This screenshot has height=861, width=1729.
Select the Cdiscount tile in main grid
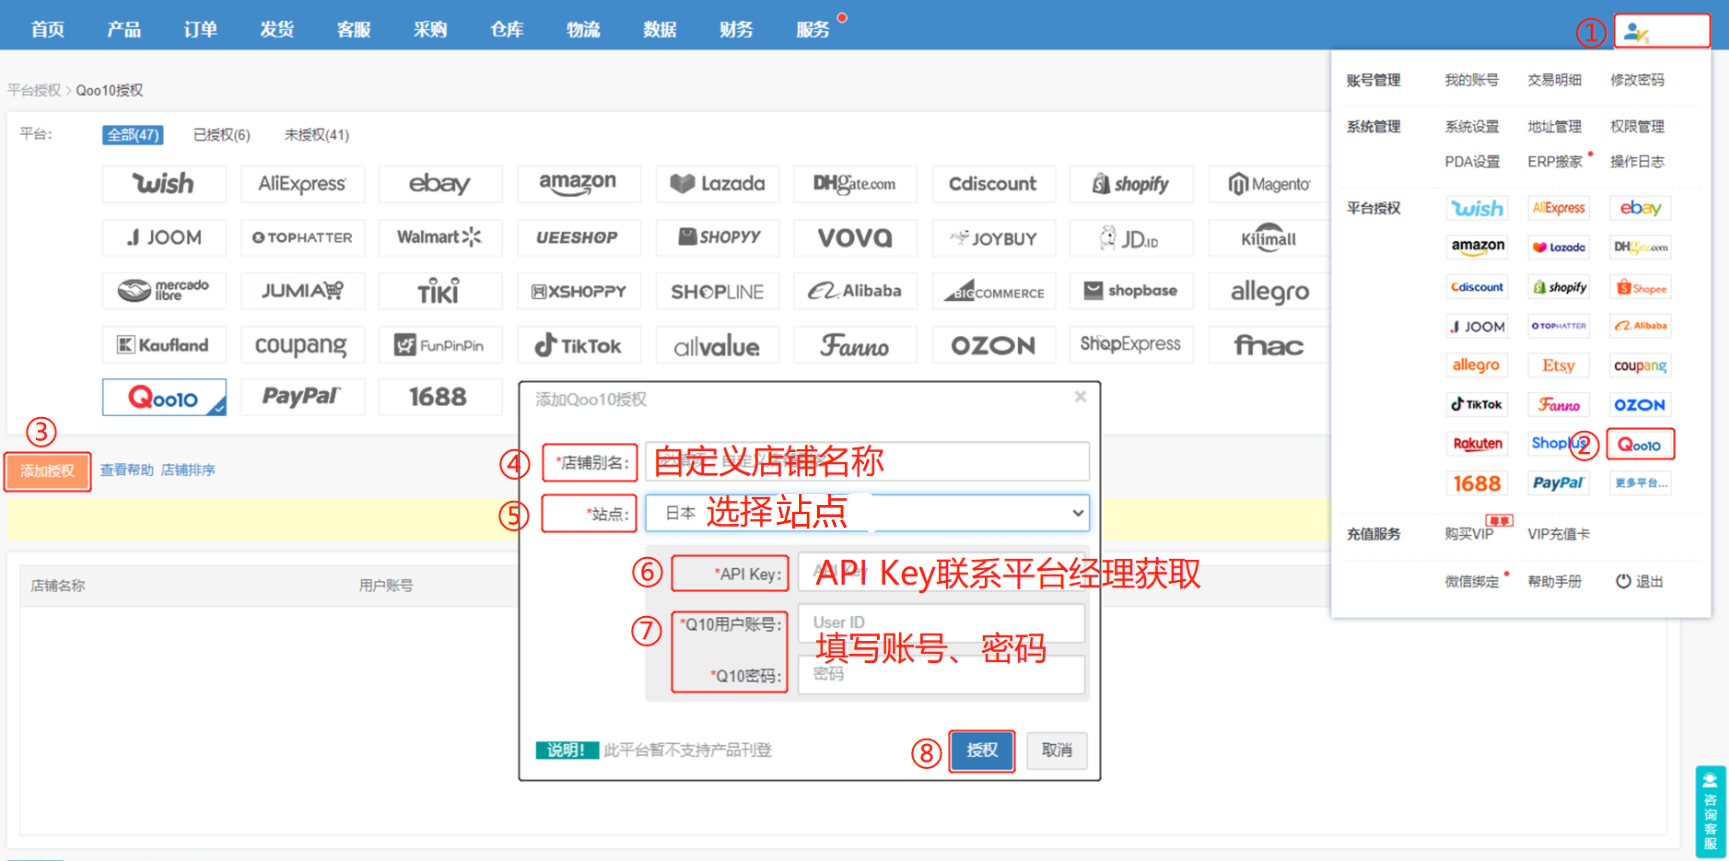(x=993, y=184)
